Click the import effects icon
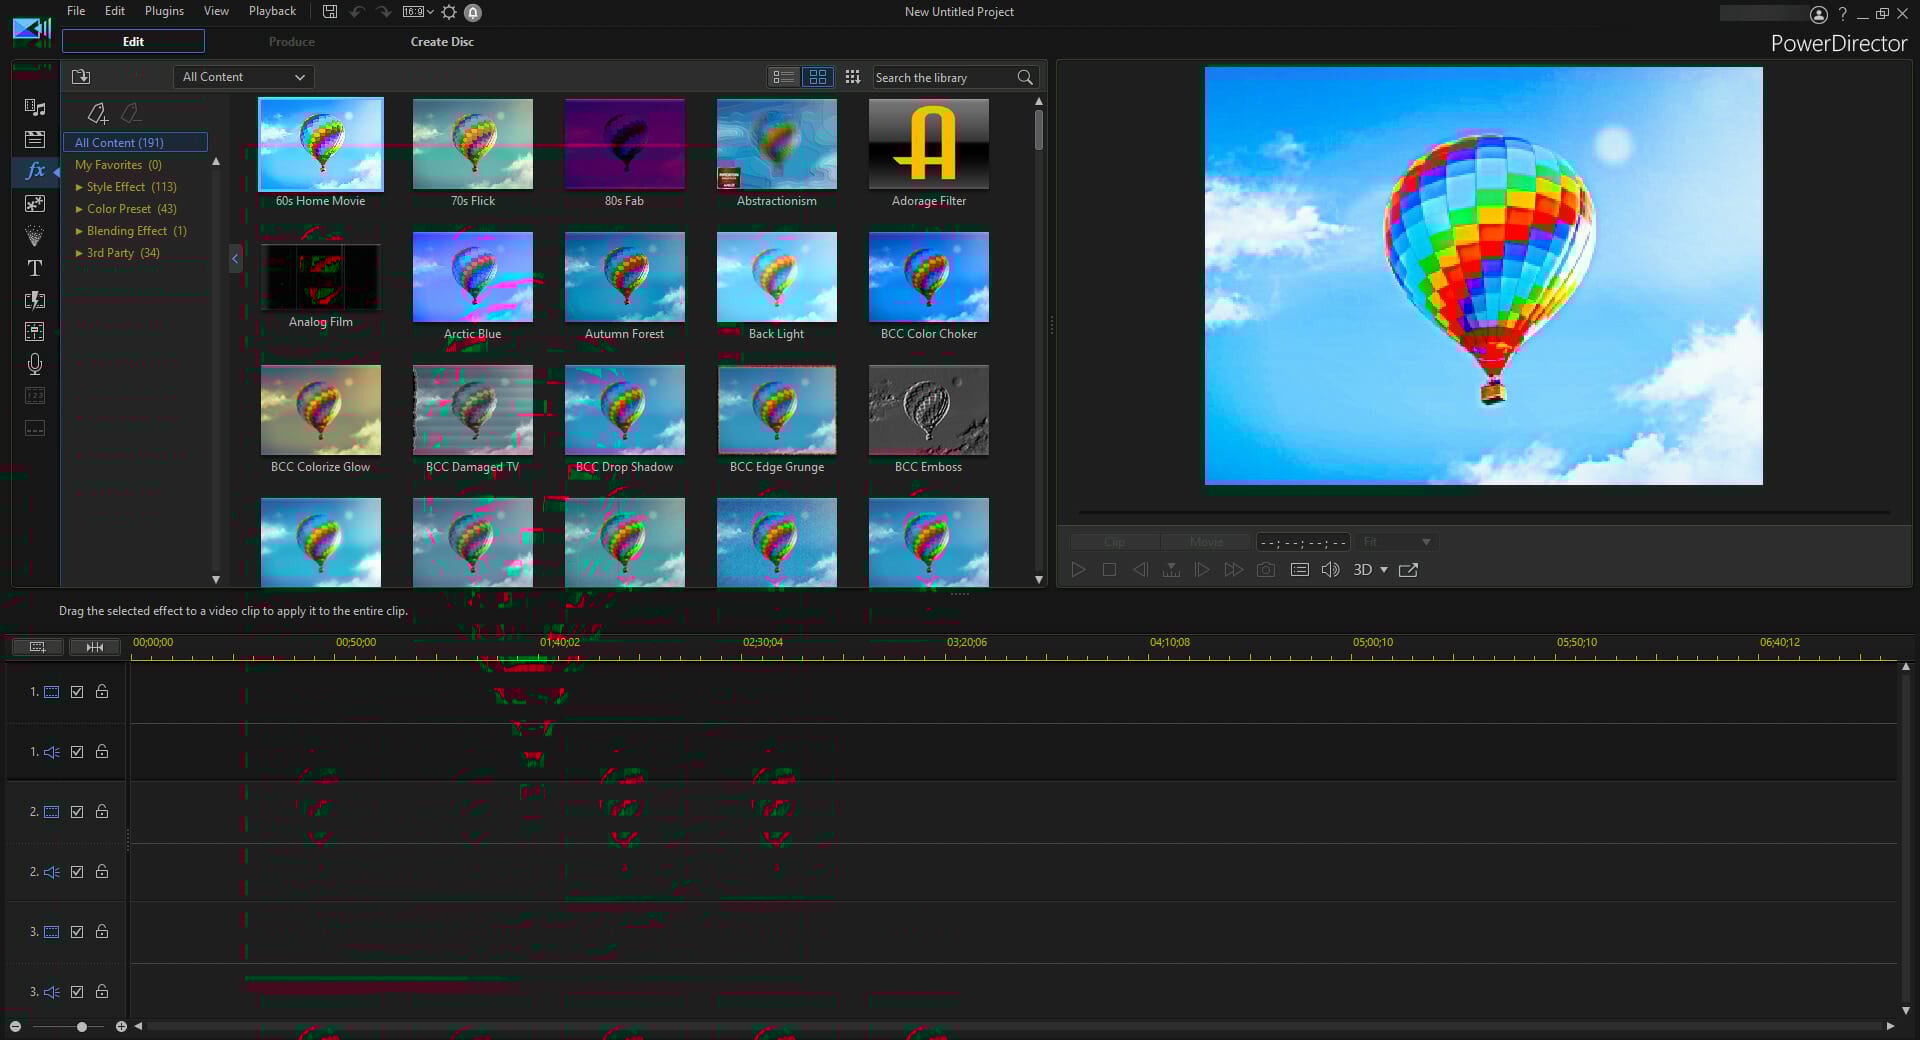 click(81, 77)
